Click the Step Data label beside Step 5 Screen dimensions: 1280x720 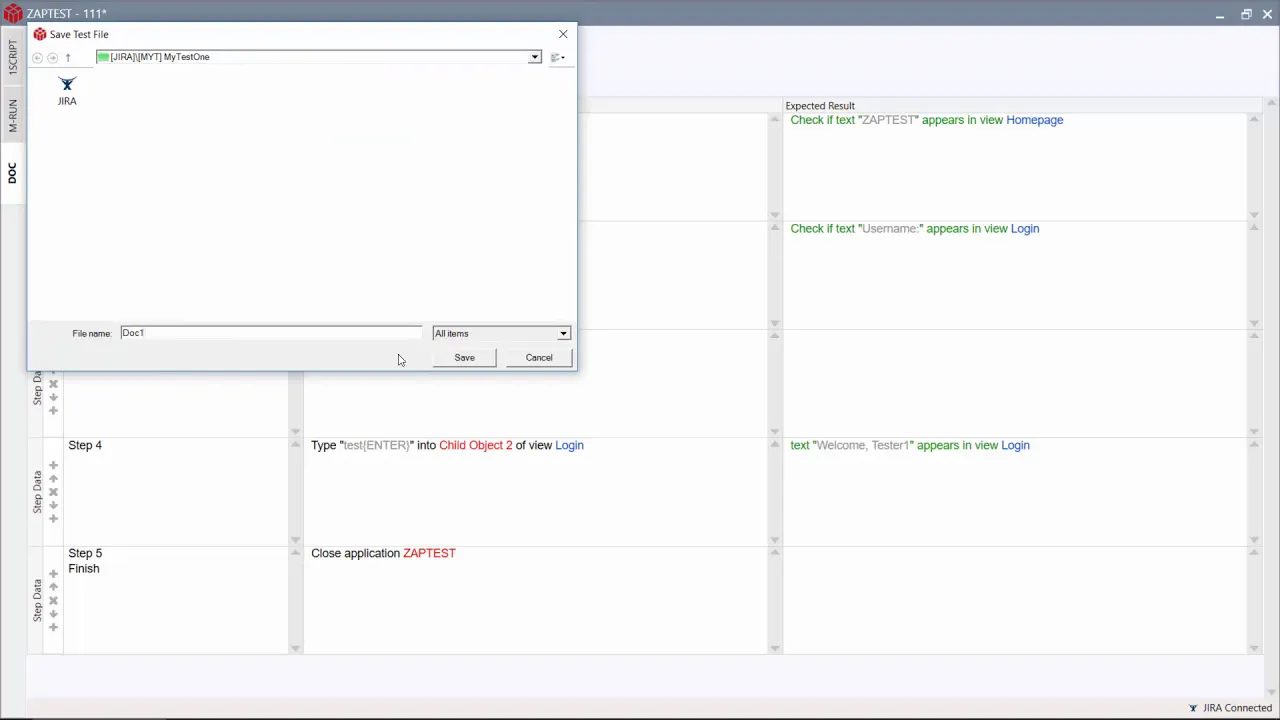pos(38,600)
